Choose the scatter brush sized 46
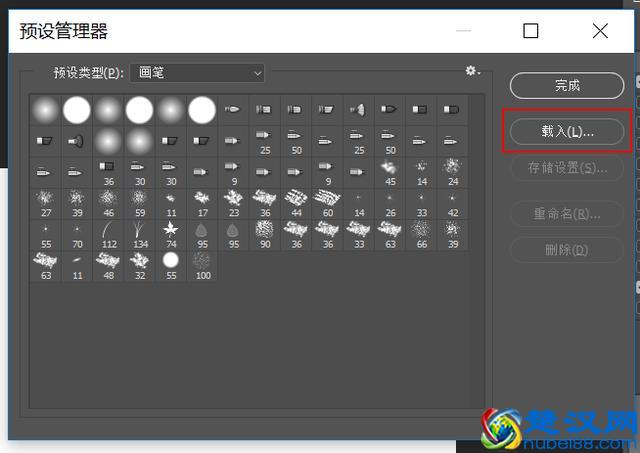The image size is (640, 453). [x=109, y=203]
